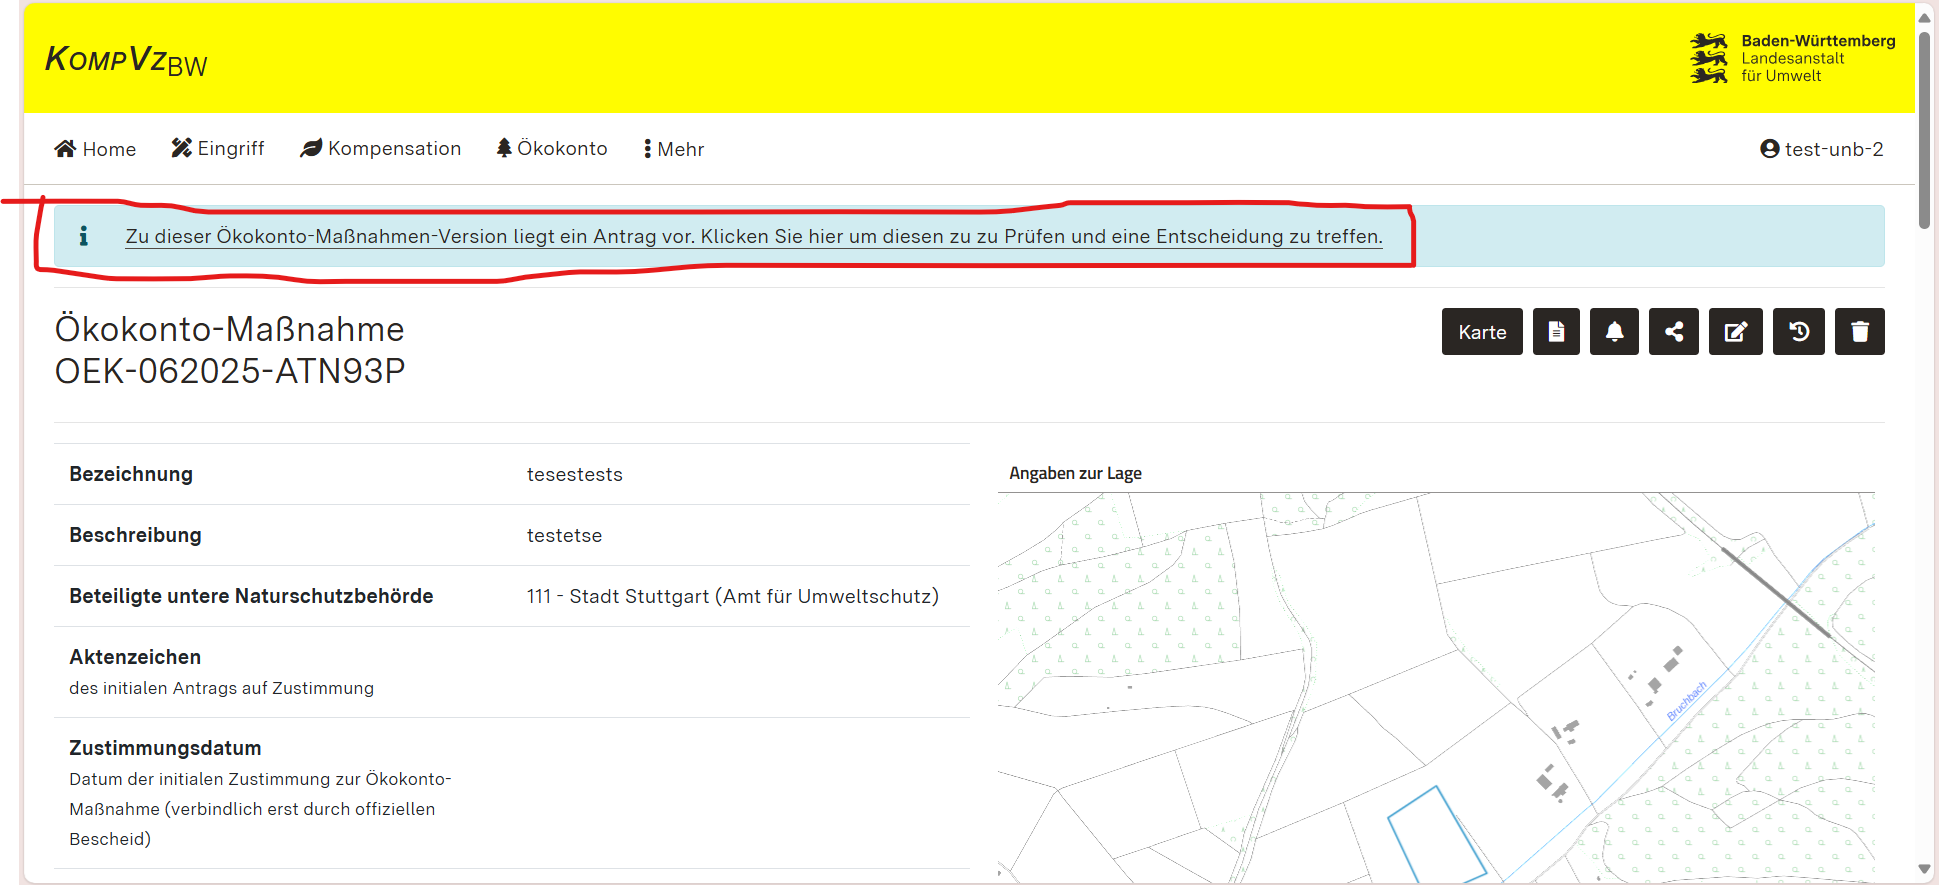Click the info icon in blue banner
Viewport: 1939px width, 885px height.
click(x=84, y=236)
